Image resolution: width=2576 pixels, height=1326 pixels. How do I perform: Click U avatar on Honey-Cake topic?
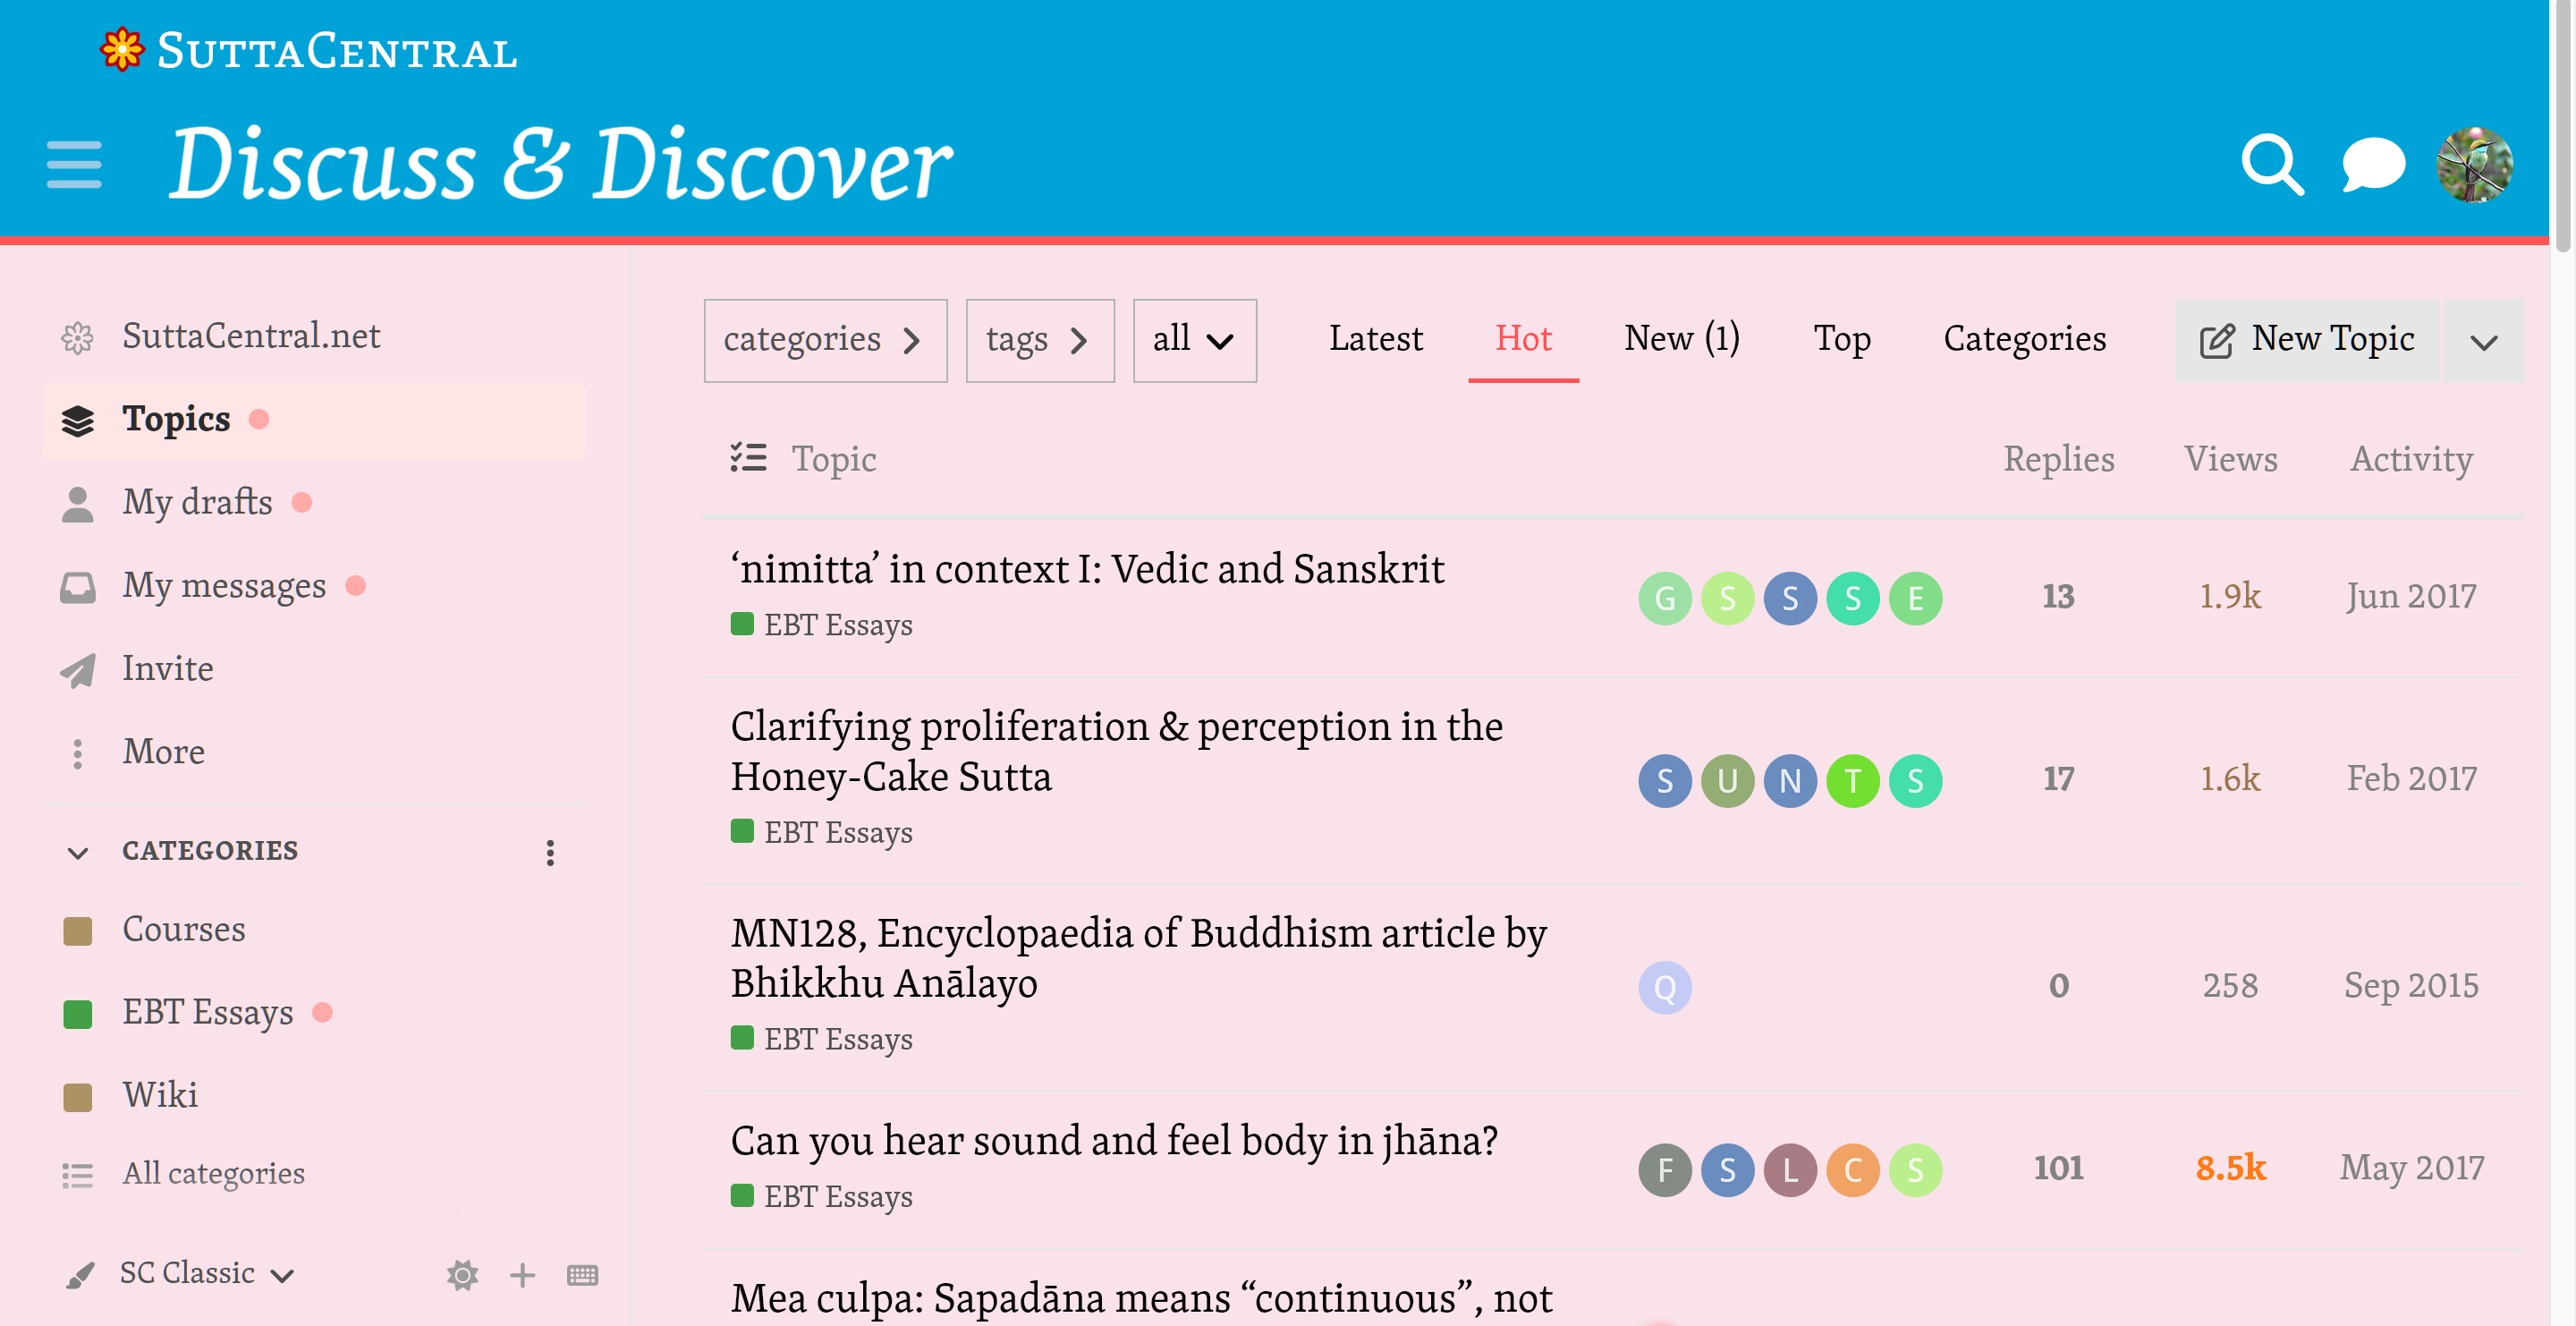(x=1727, y=780)
